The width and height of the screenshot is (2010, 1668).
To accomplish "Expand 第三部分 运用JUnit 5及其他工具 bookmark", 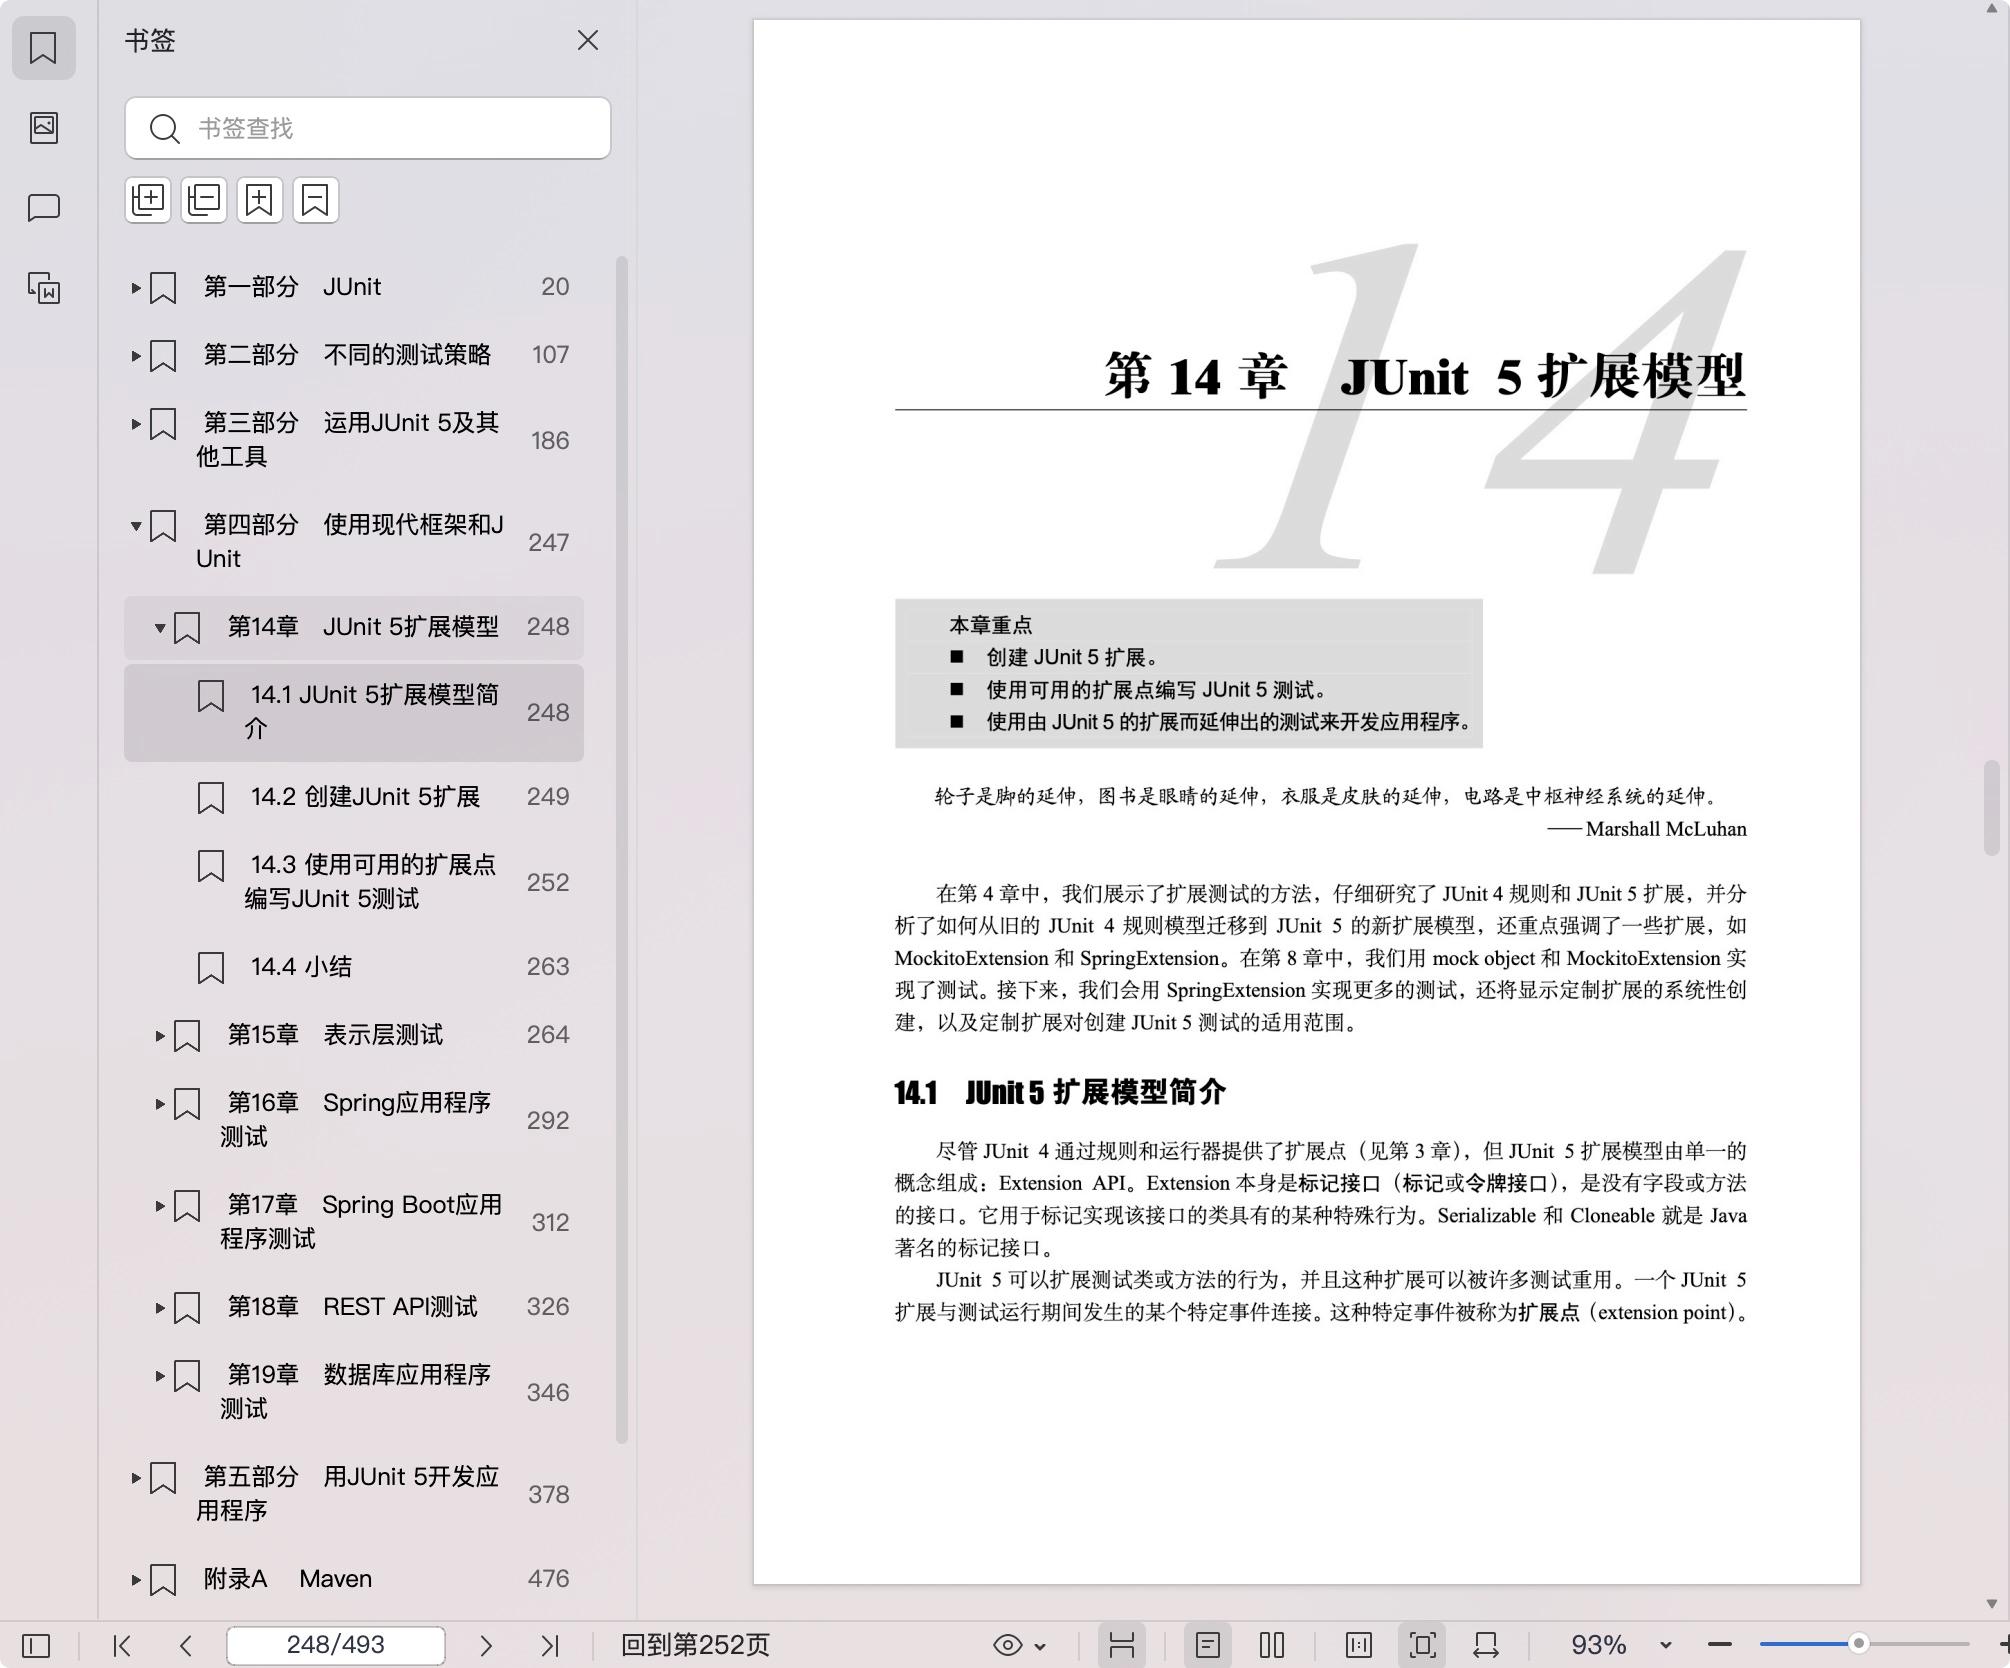I will [x=136, y=424].
